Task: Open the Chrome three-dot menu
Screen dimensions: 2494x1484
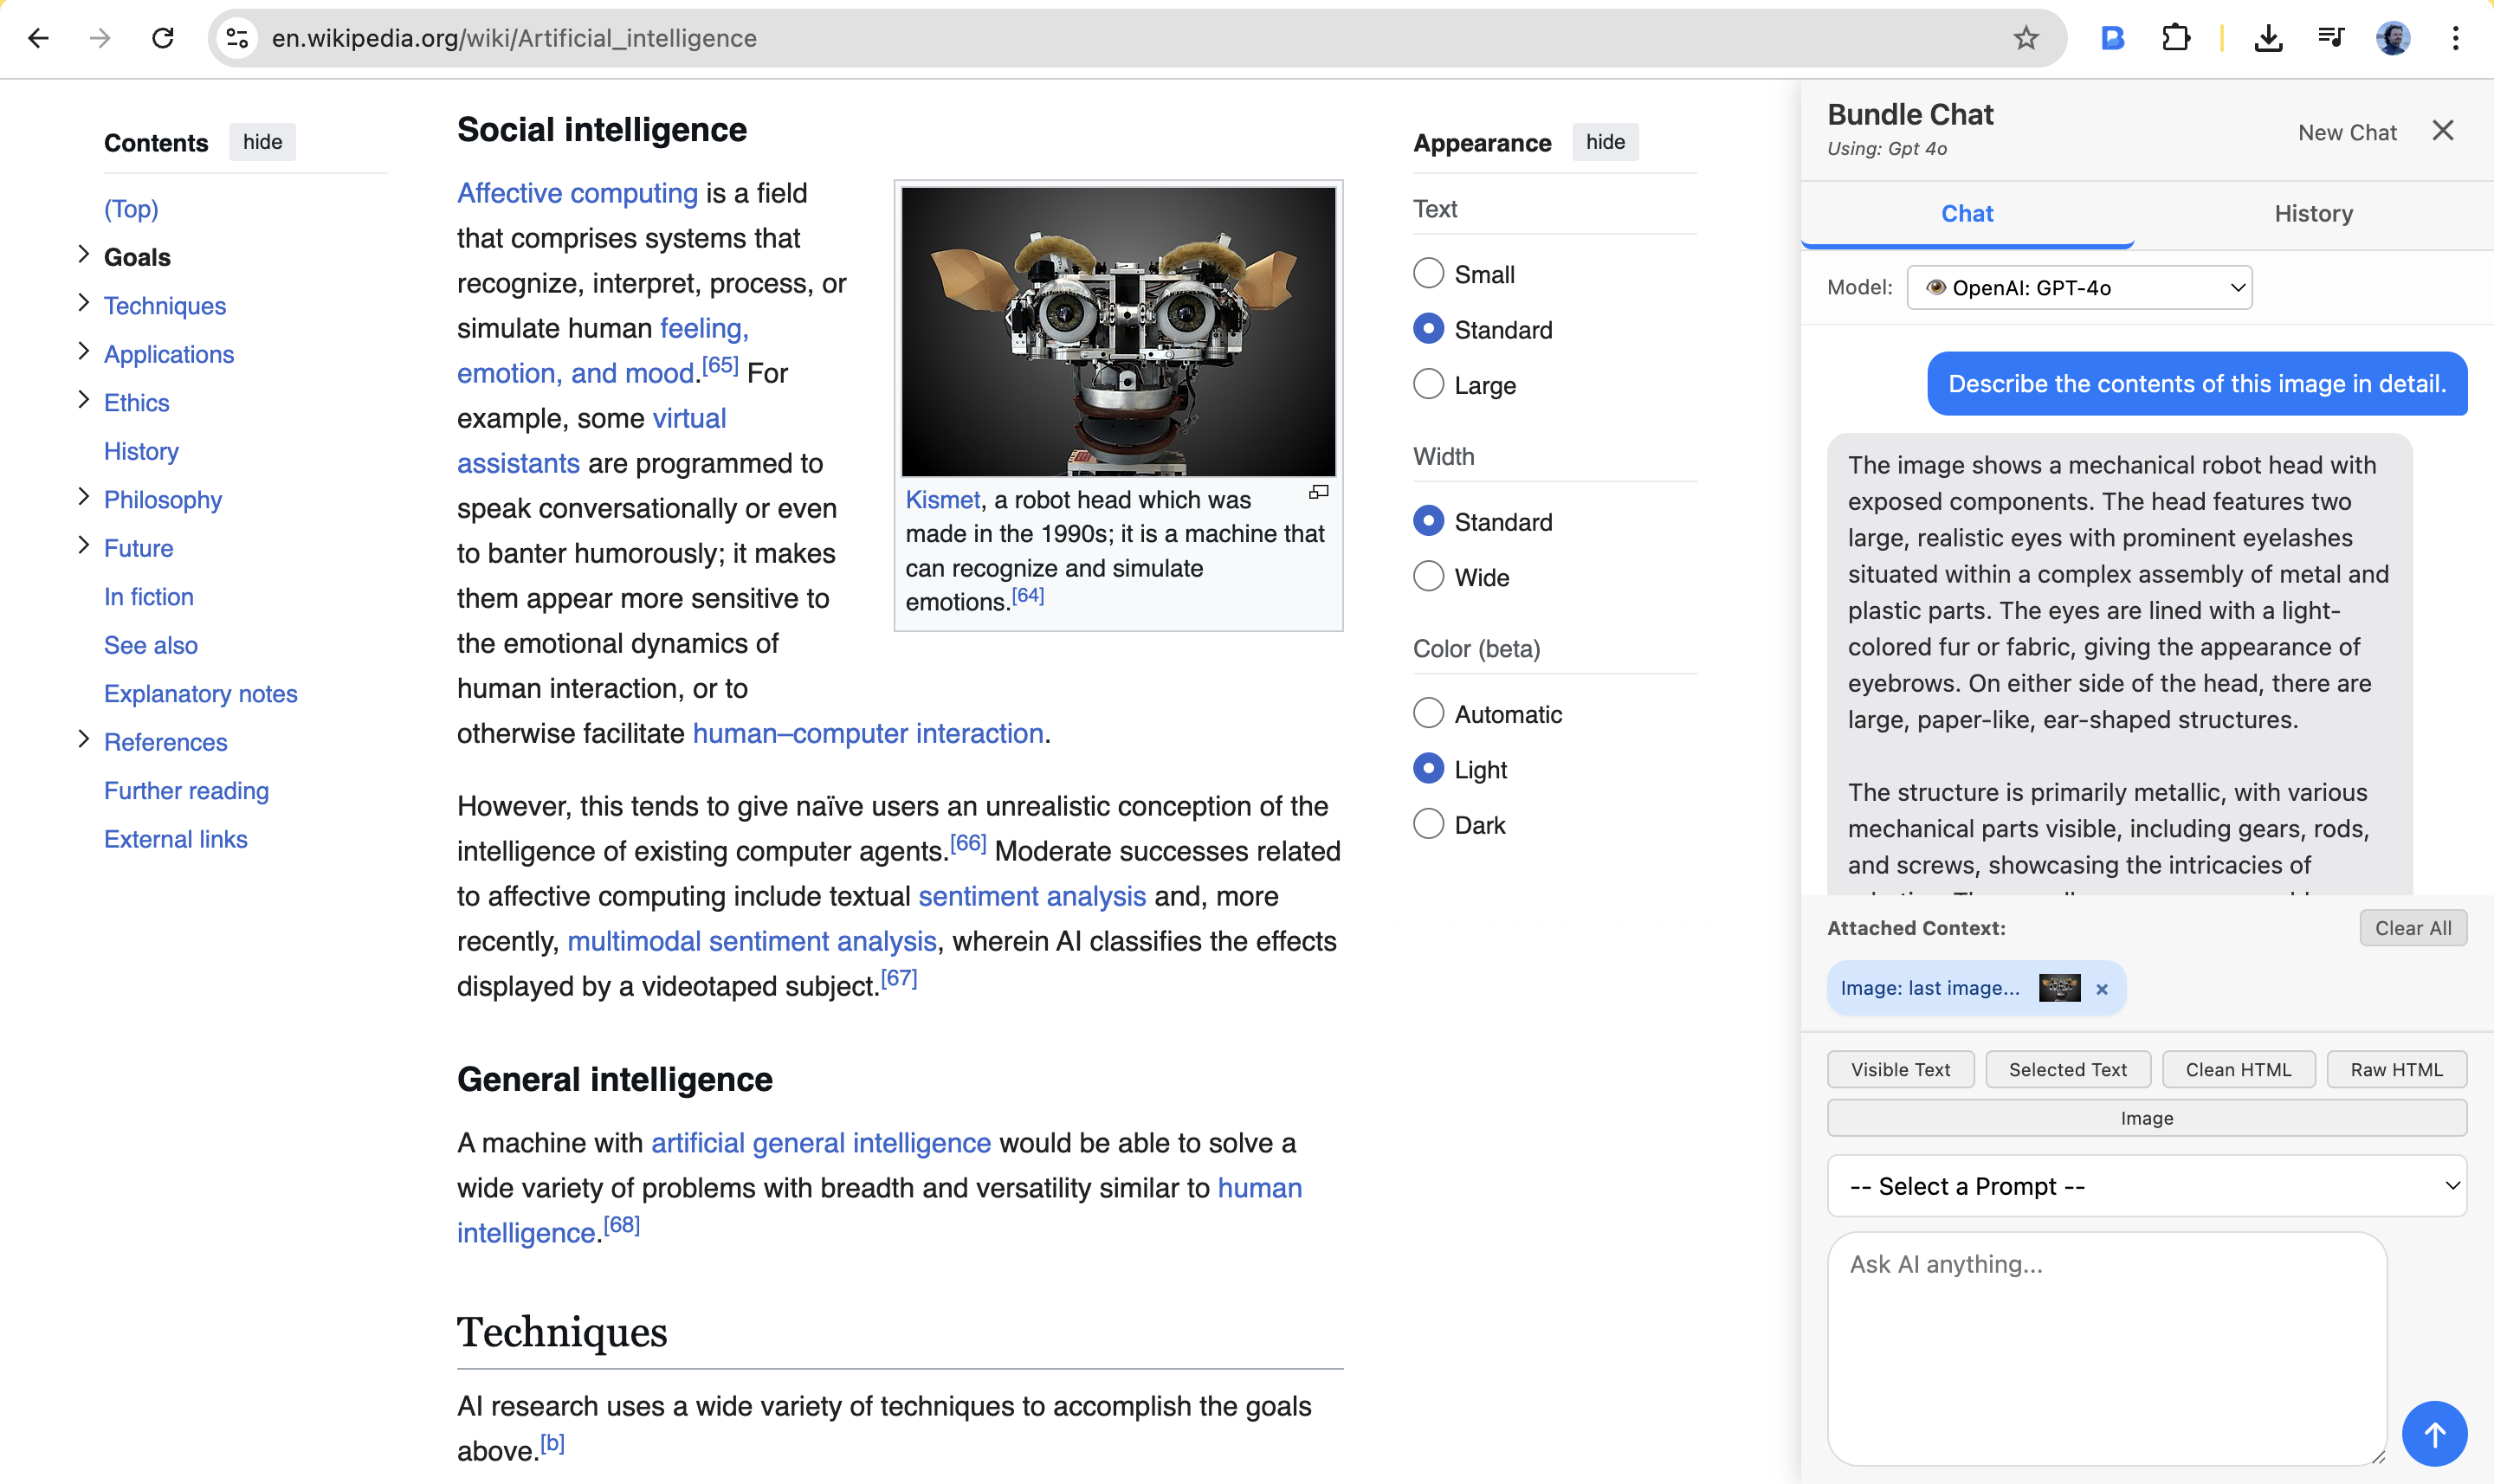Action: 2455,38
